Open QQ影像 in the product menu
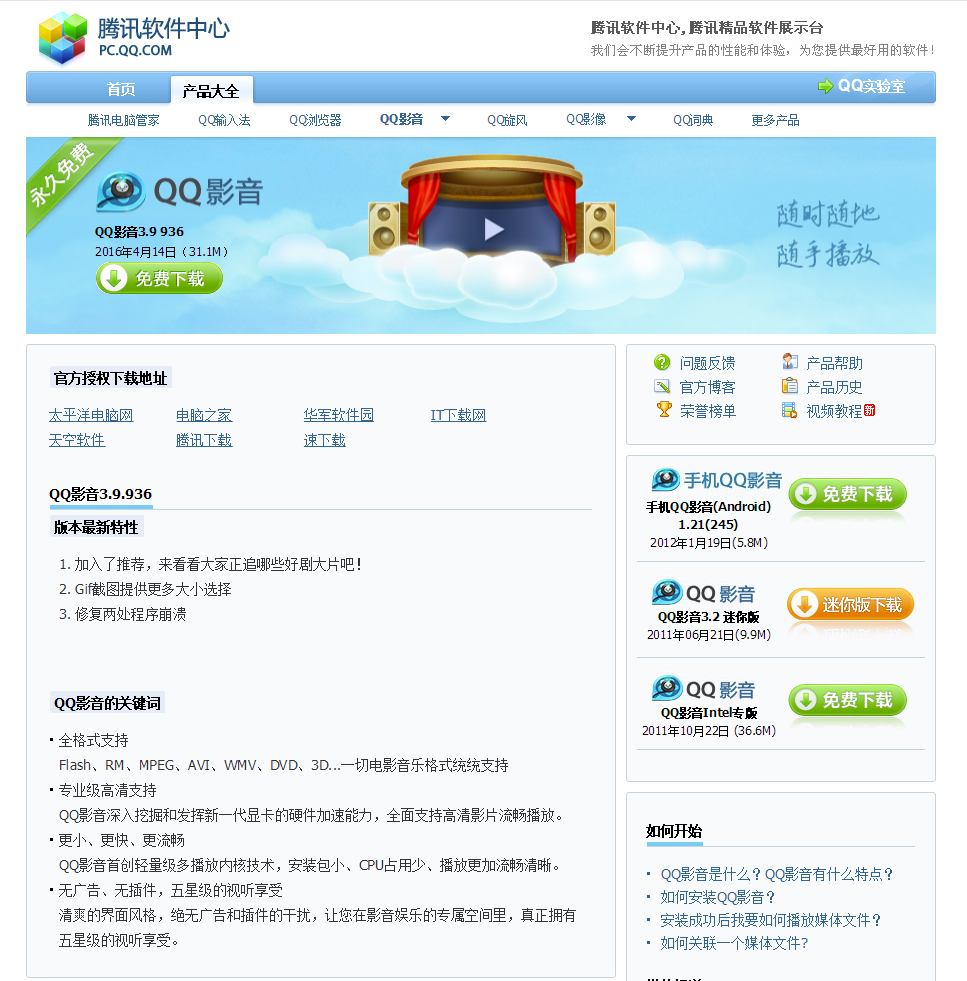Viewport: 967px width, 981px height. 586,119
